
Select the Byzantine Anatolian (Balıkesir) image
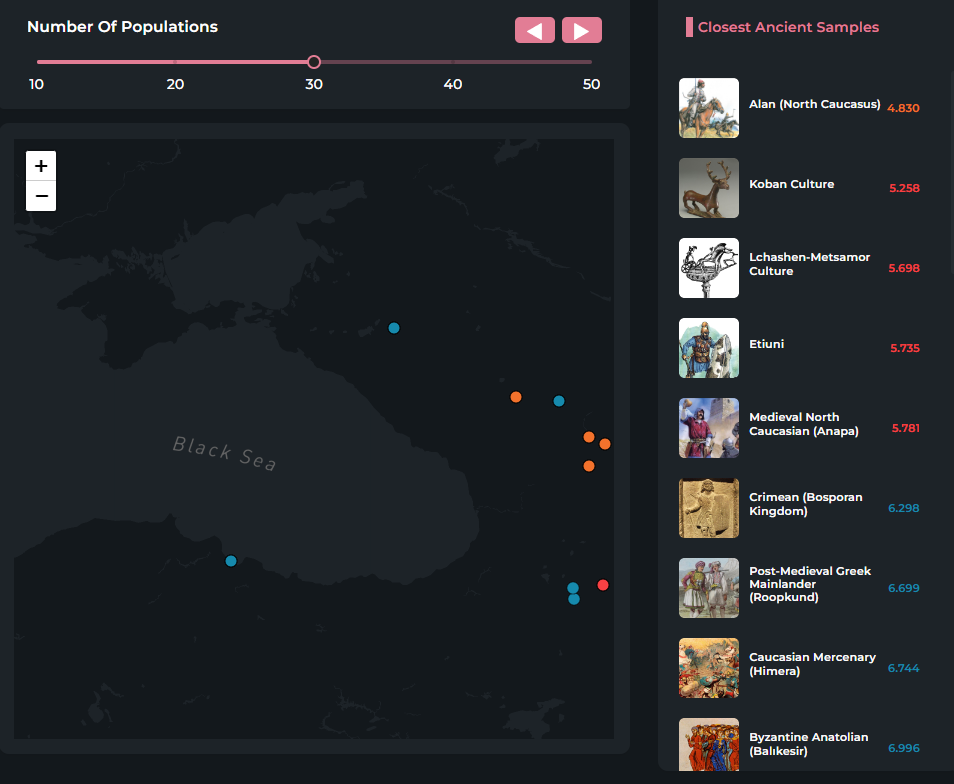tap(708, 744)
